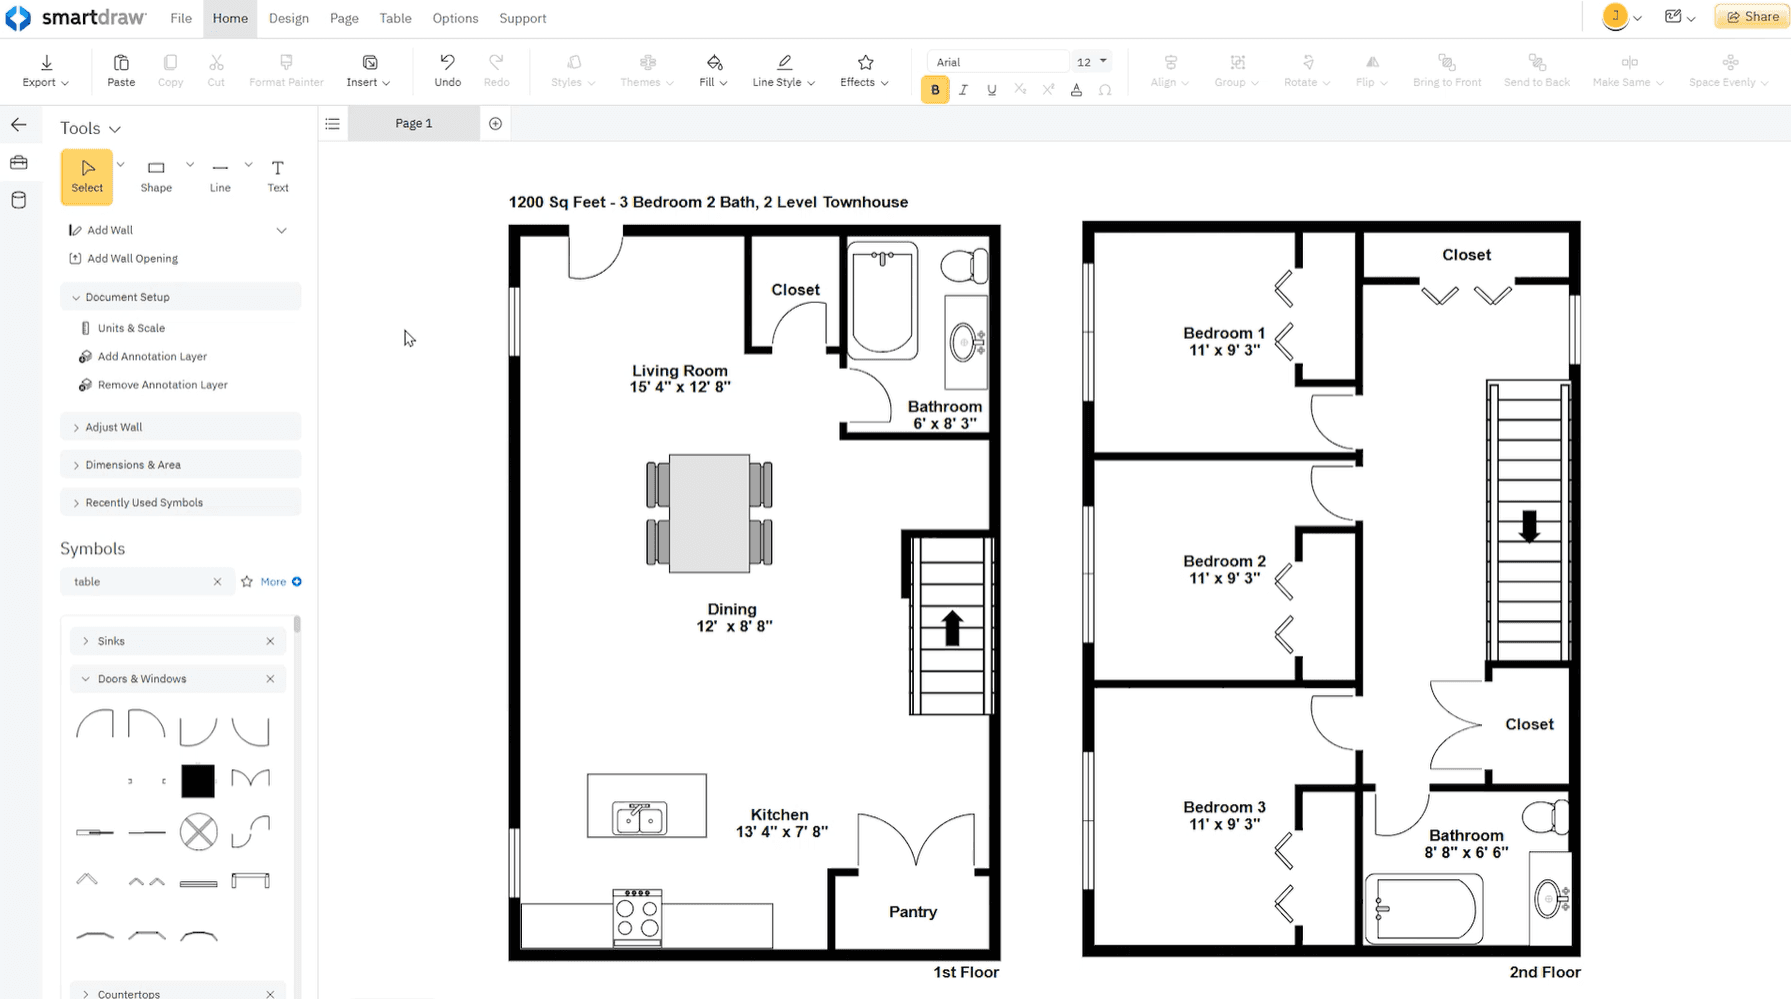Image resolution: width=1791 pixels, height=999 pixels.
Task: Click the Add Wall tool
Action: pyautogui.click(x=109, y=229)
